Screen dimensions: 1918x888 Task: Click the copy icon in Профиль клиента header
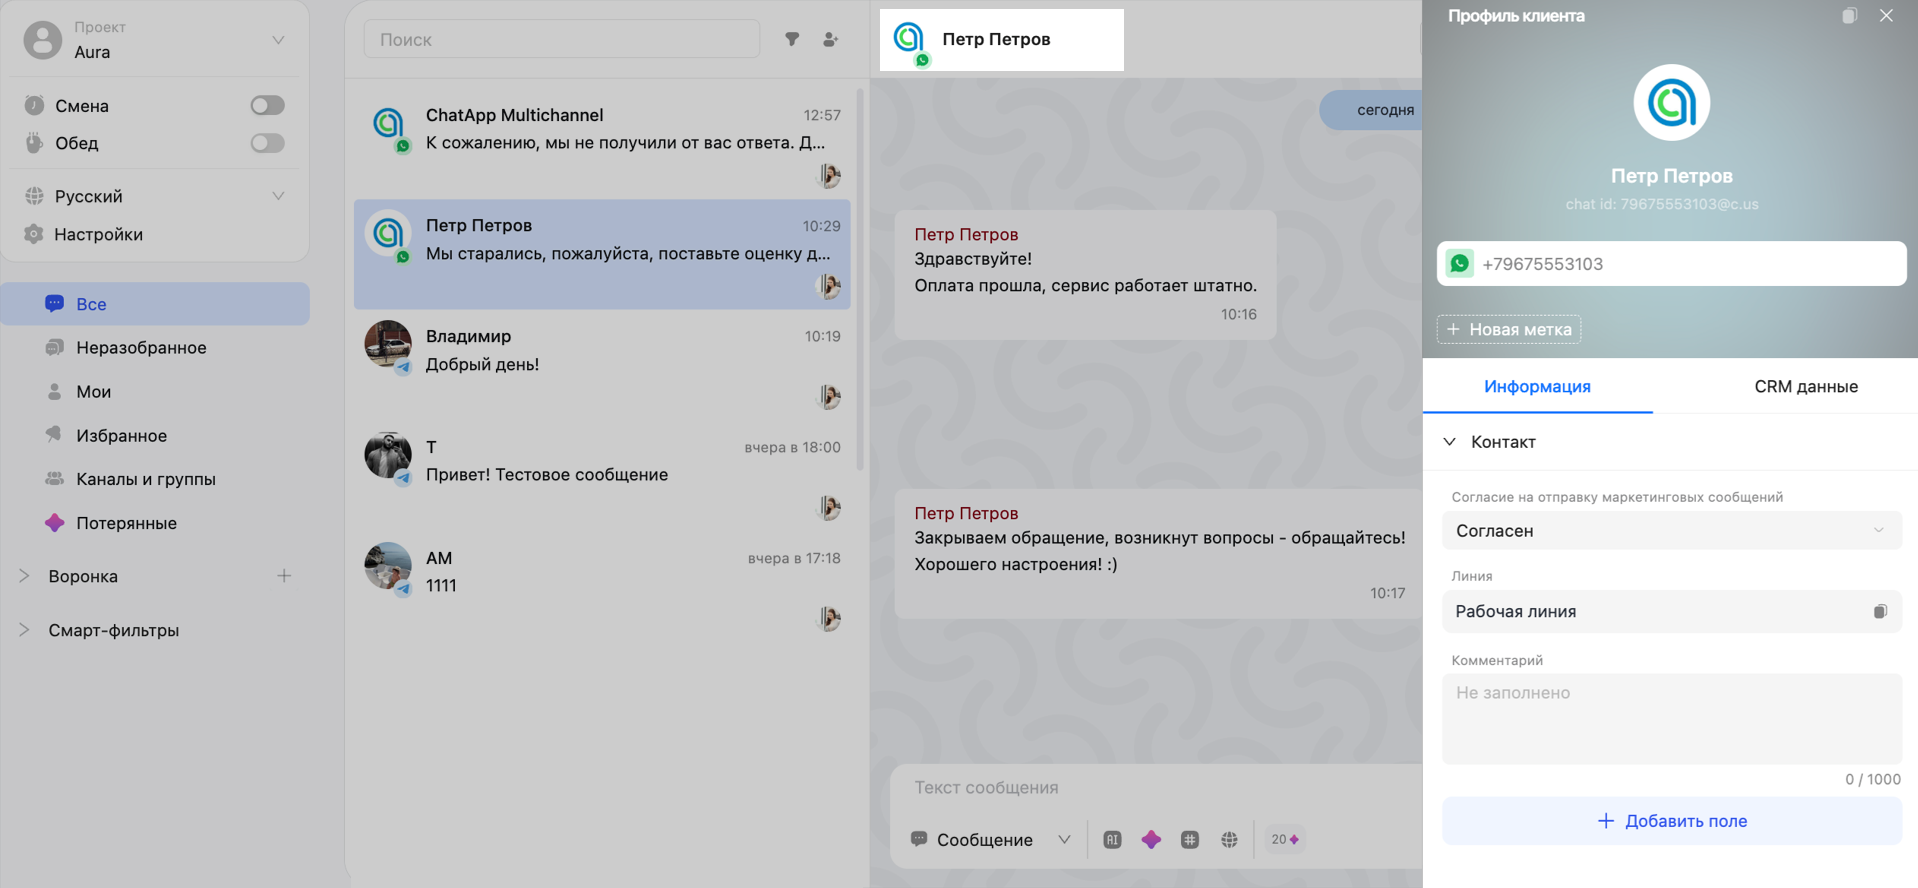click(x=1850, y=16)
